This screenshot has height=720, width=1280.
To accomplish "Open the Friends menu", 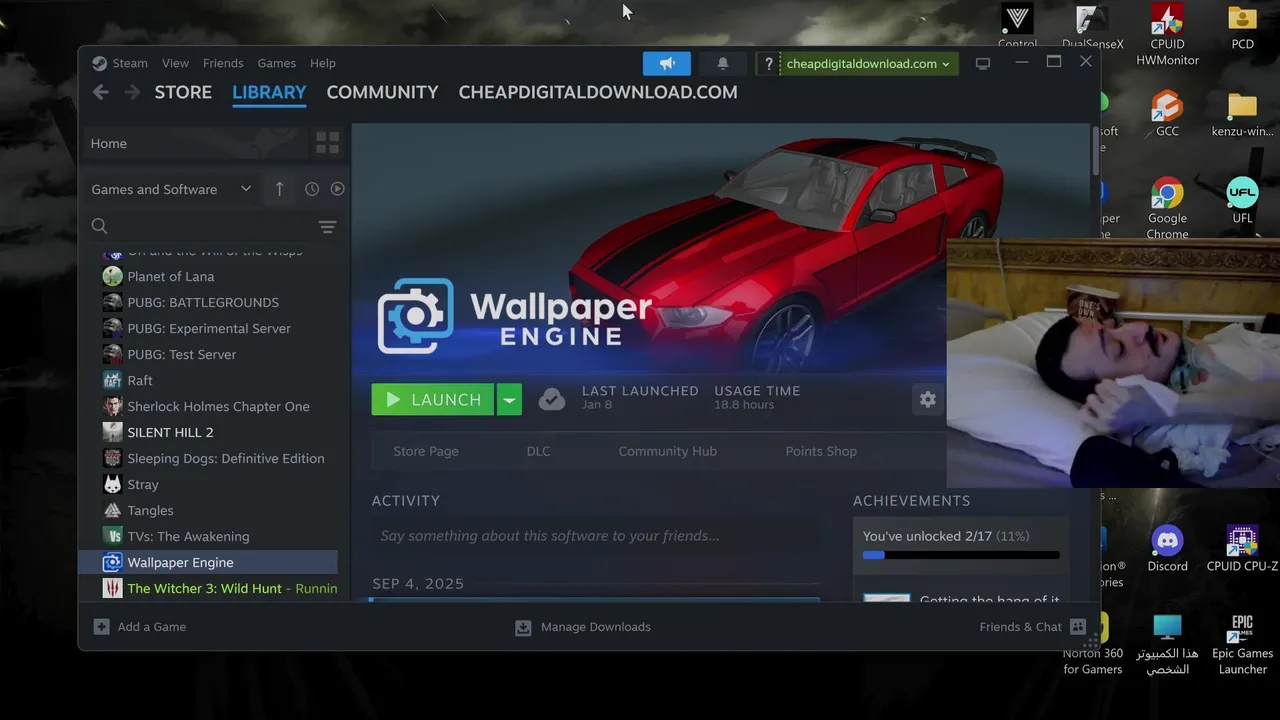I will [x=223, y=63].
